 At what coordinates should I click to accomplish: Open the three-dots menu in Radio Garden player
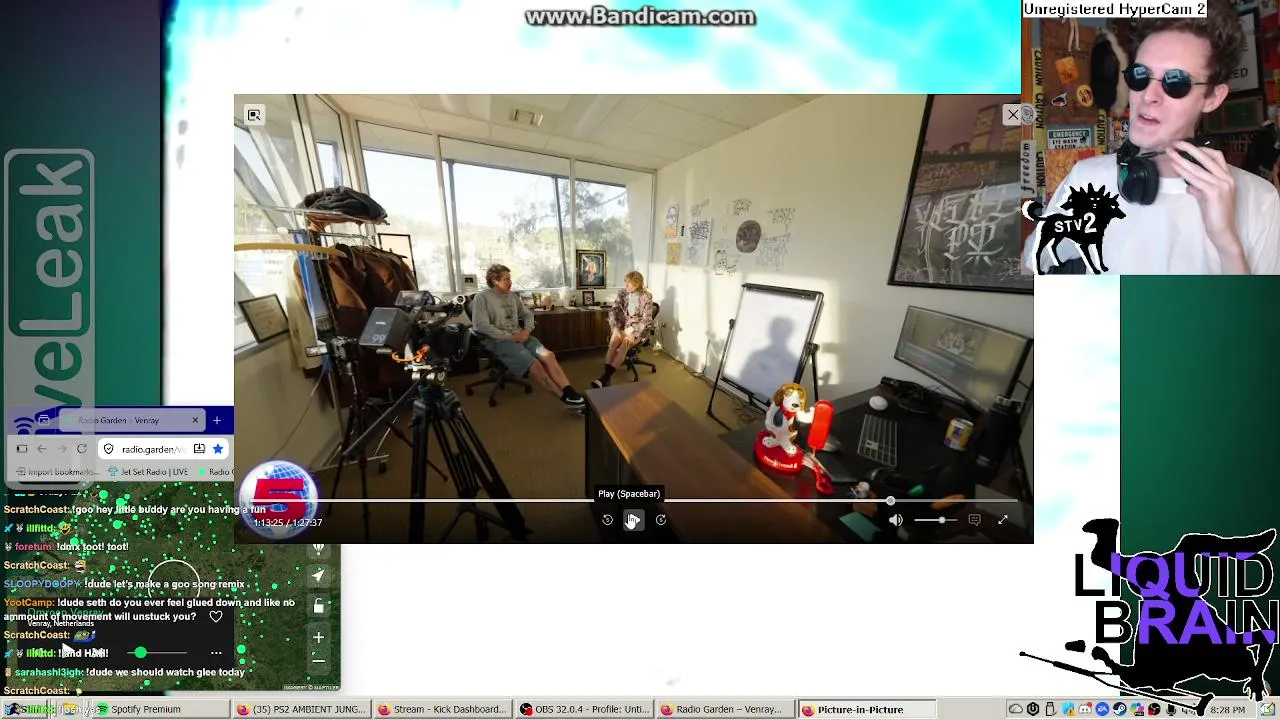[216, 653]
